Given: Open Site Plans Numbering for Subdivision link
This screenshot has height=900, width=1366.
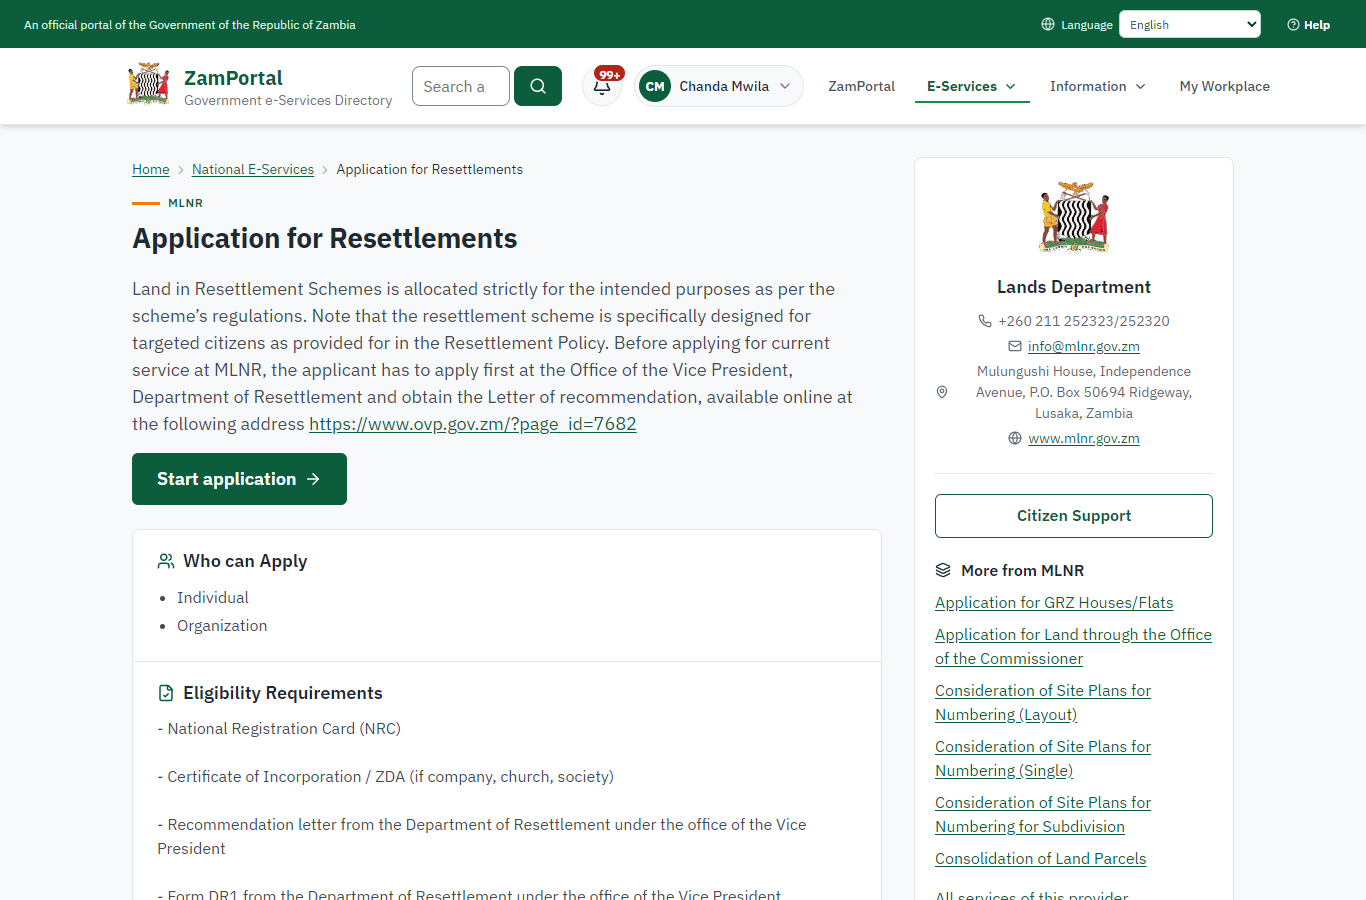Looking at the screenshot, I should (x=1043, y=814).
